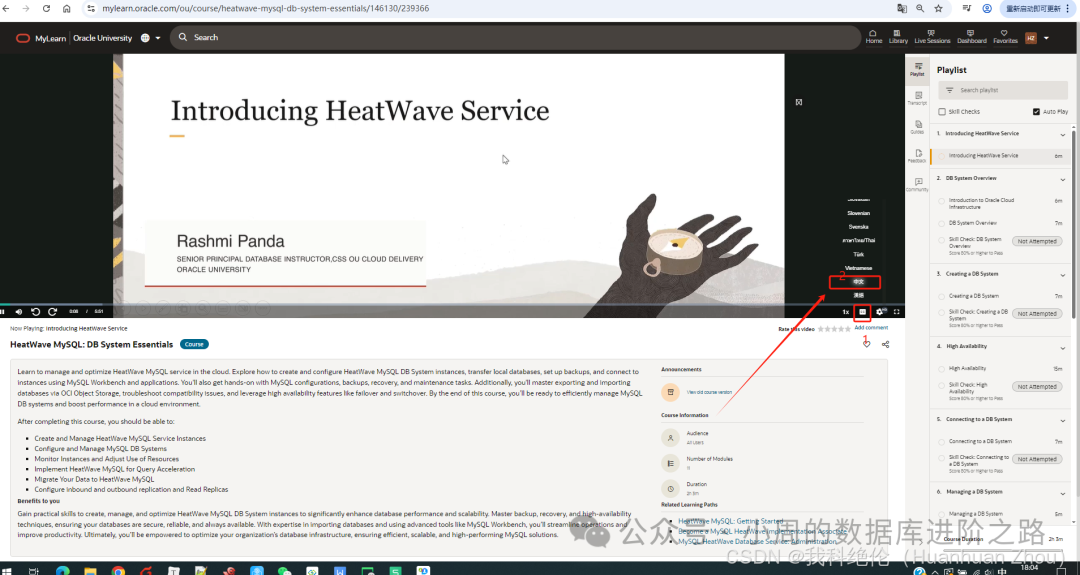This screenshot has height=575, width=1080.
Task: Focus the Search playlist field
Action: pos(1003,90)
